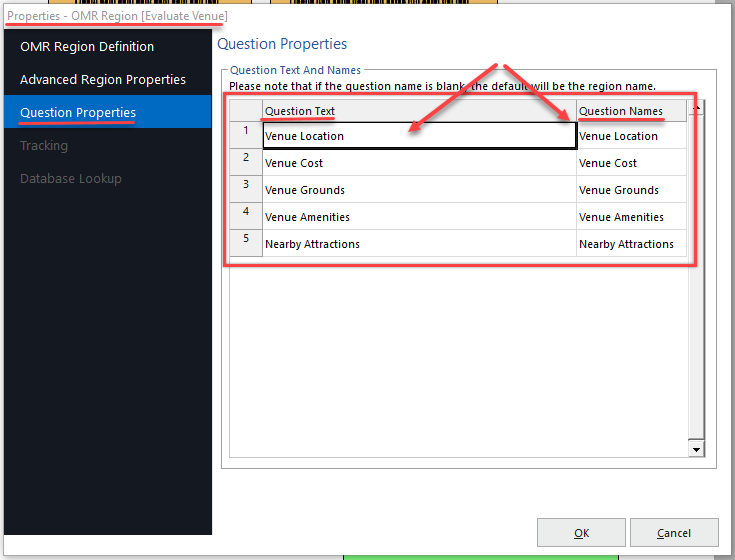Viewport: 735px width, 560px height.
Task: Edit question text cell Venue Location
Action: 420,136
